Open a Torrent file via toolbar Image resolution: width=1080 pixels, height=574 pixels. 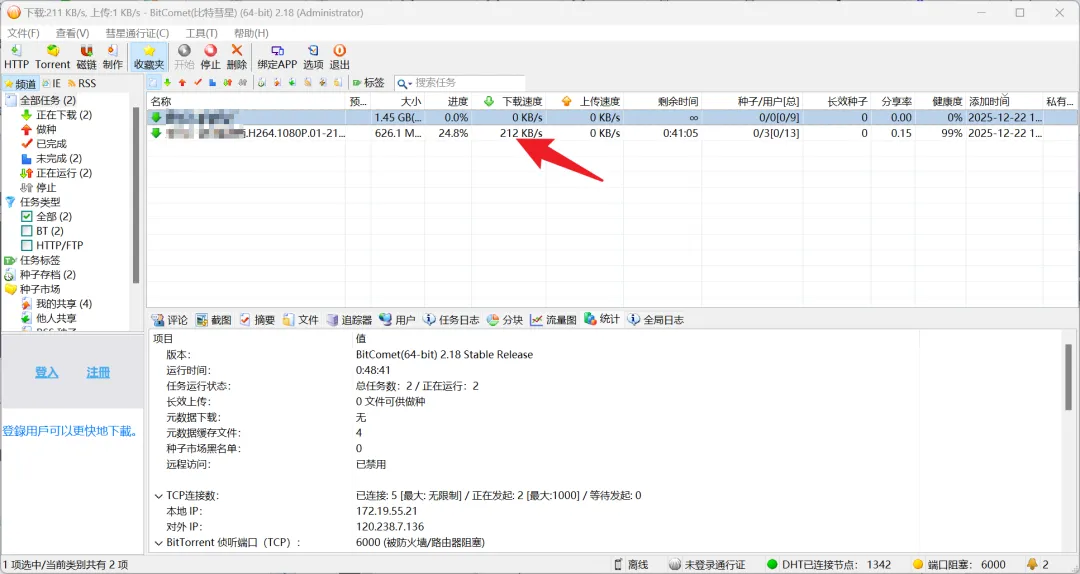tap(52, 57)
